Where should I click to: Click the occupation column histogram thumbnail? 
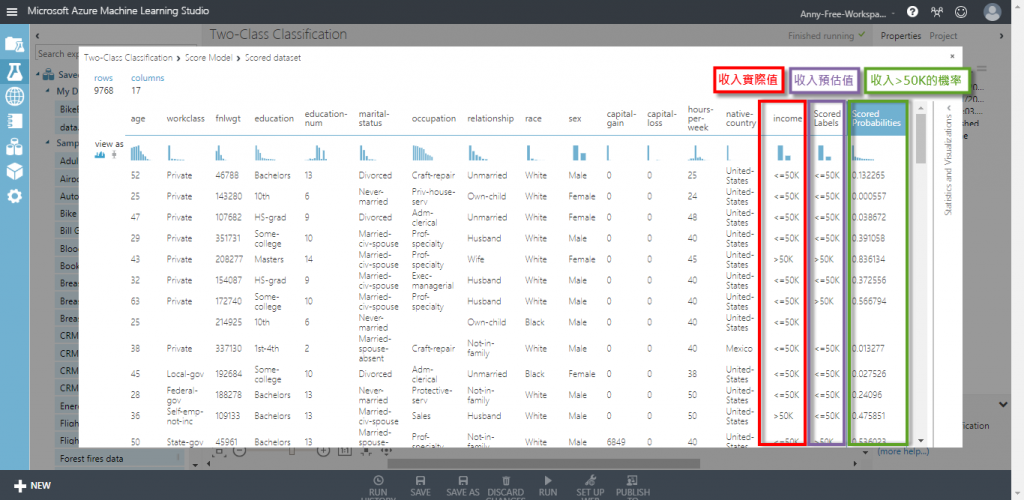coord(423,153)
